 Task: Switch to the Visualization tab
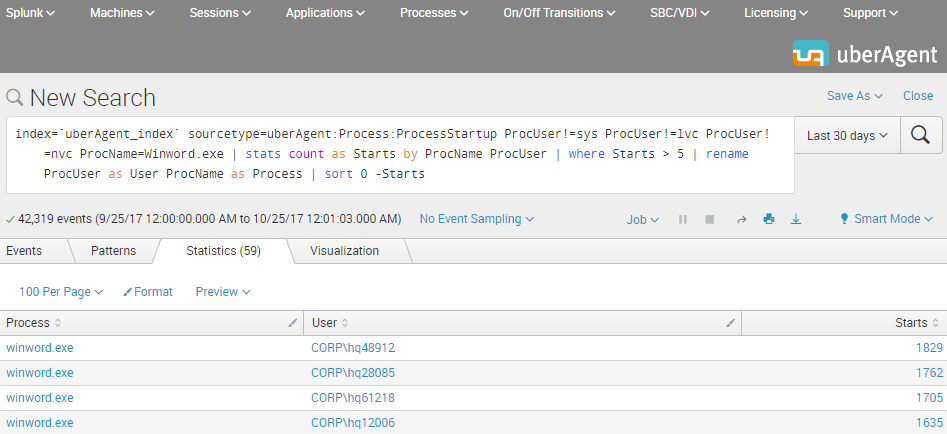click(x=344, y=251)
